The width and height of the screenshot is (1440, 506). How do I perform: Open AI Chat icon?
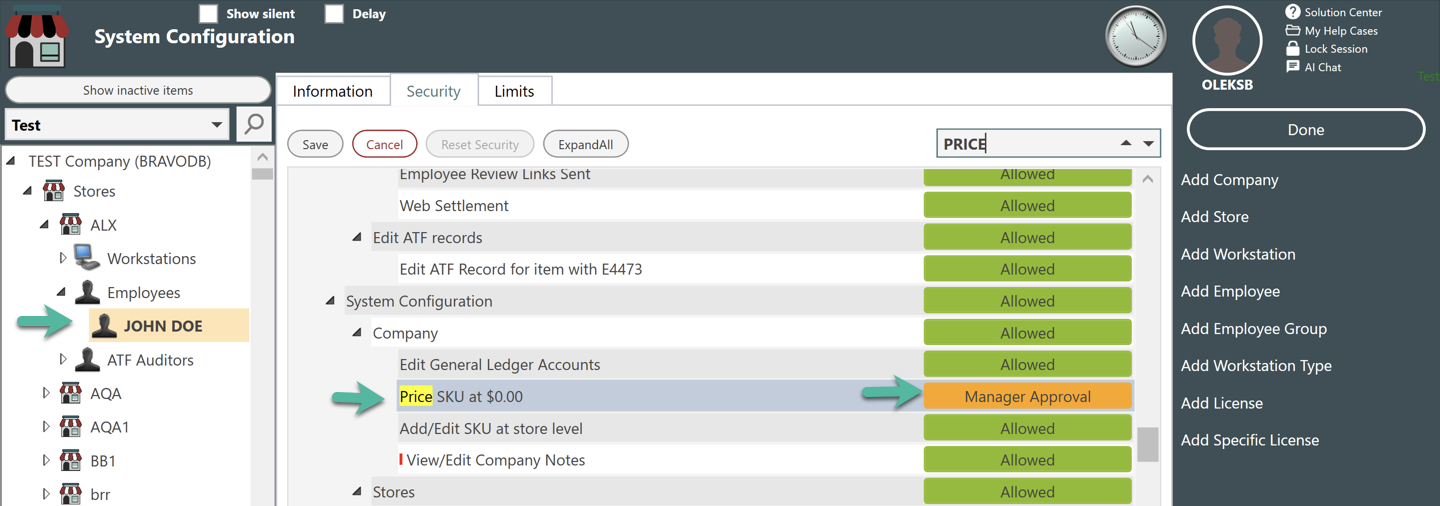(x=1293, y=67)
